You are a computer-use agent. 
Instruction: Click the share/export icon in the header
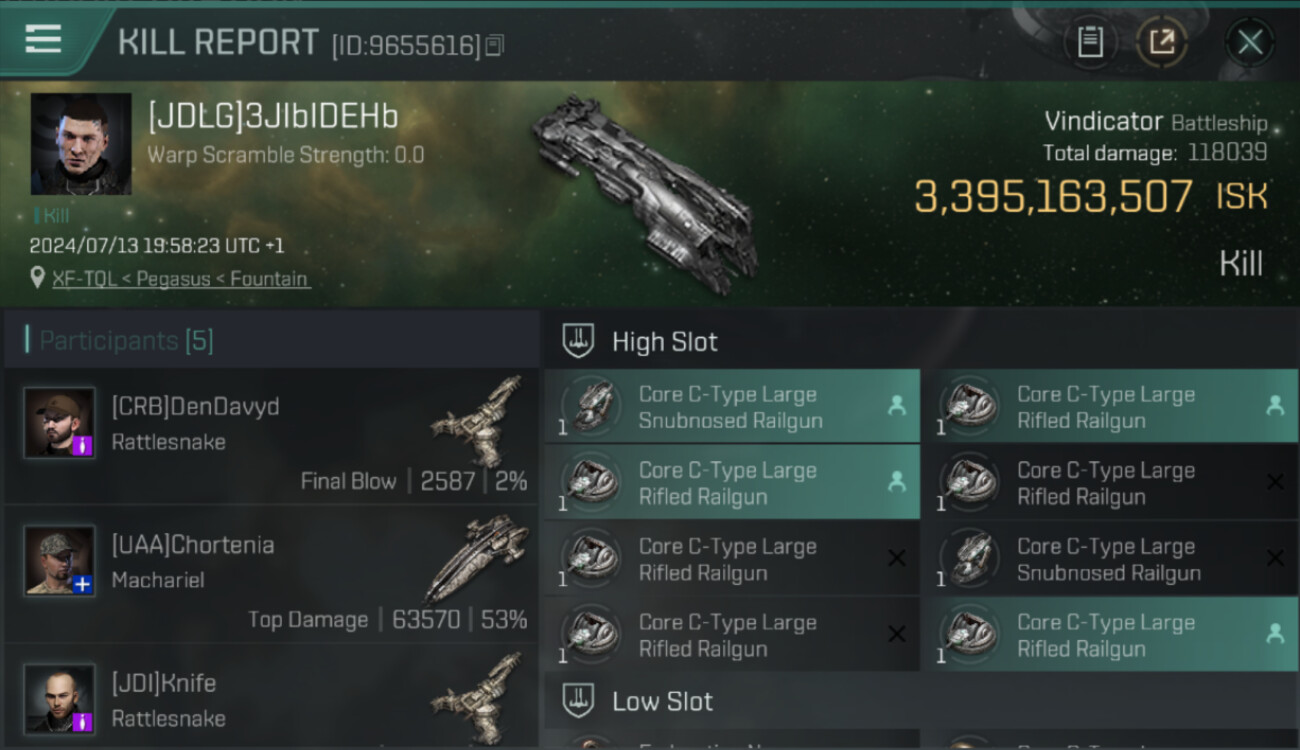click(x=1162, y=42)
